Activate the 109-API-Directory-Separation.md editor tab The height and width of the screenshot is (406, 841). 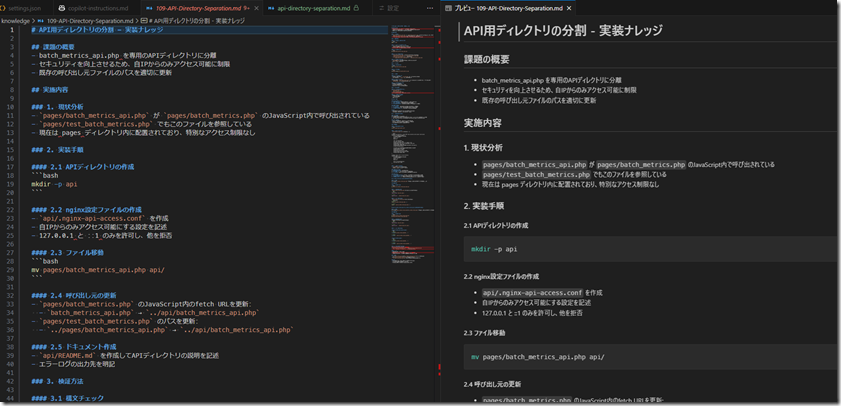pos(198,8)
